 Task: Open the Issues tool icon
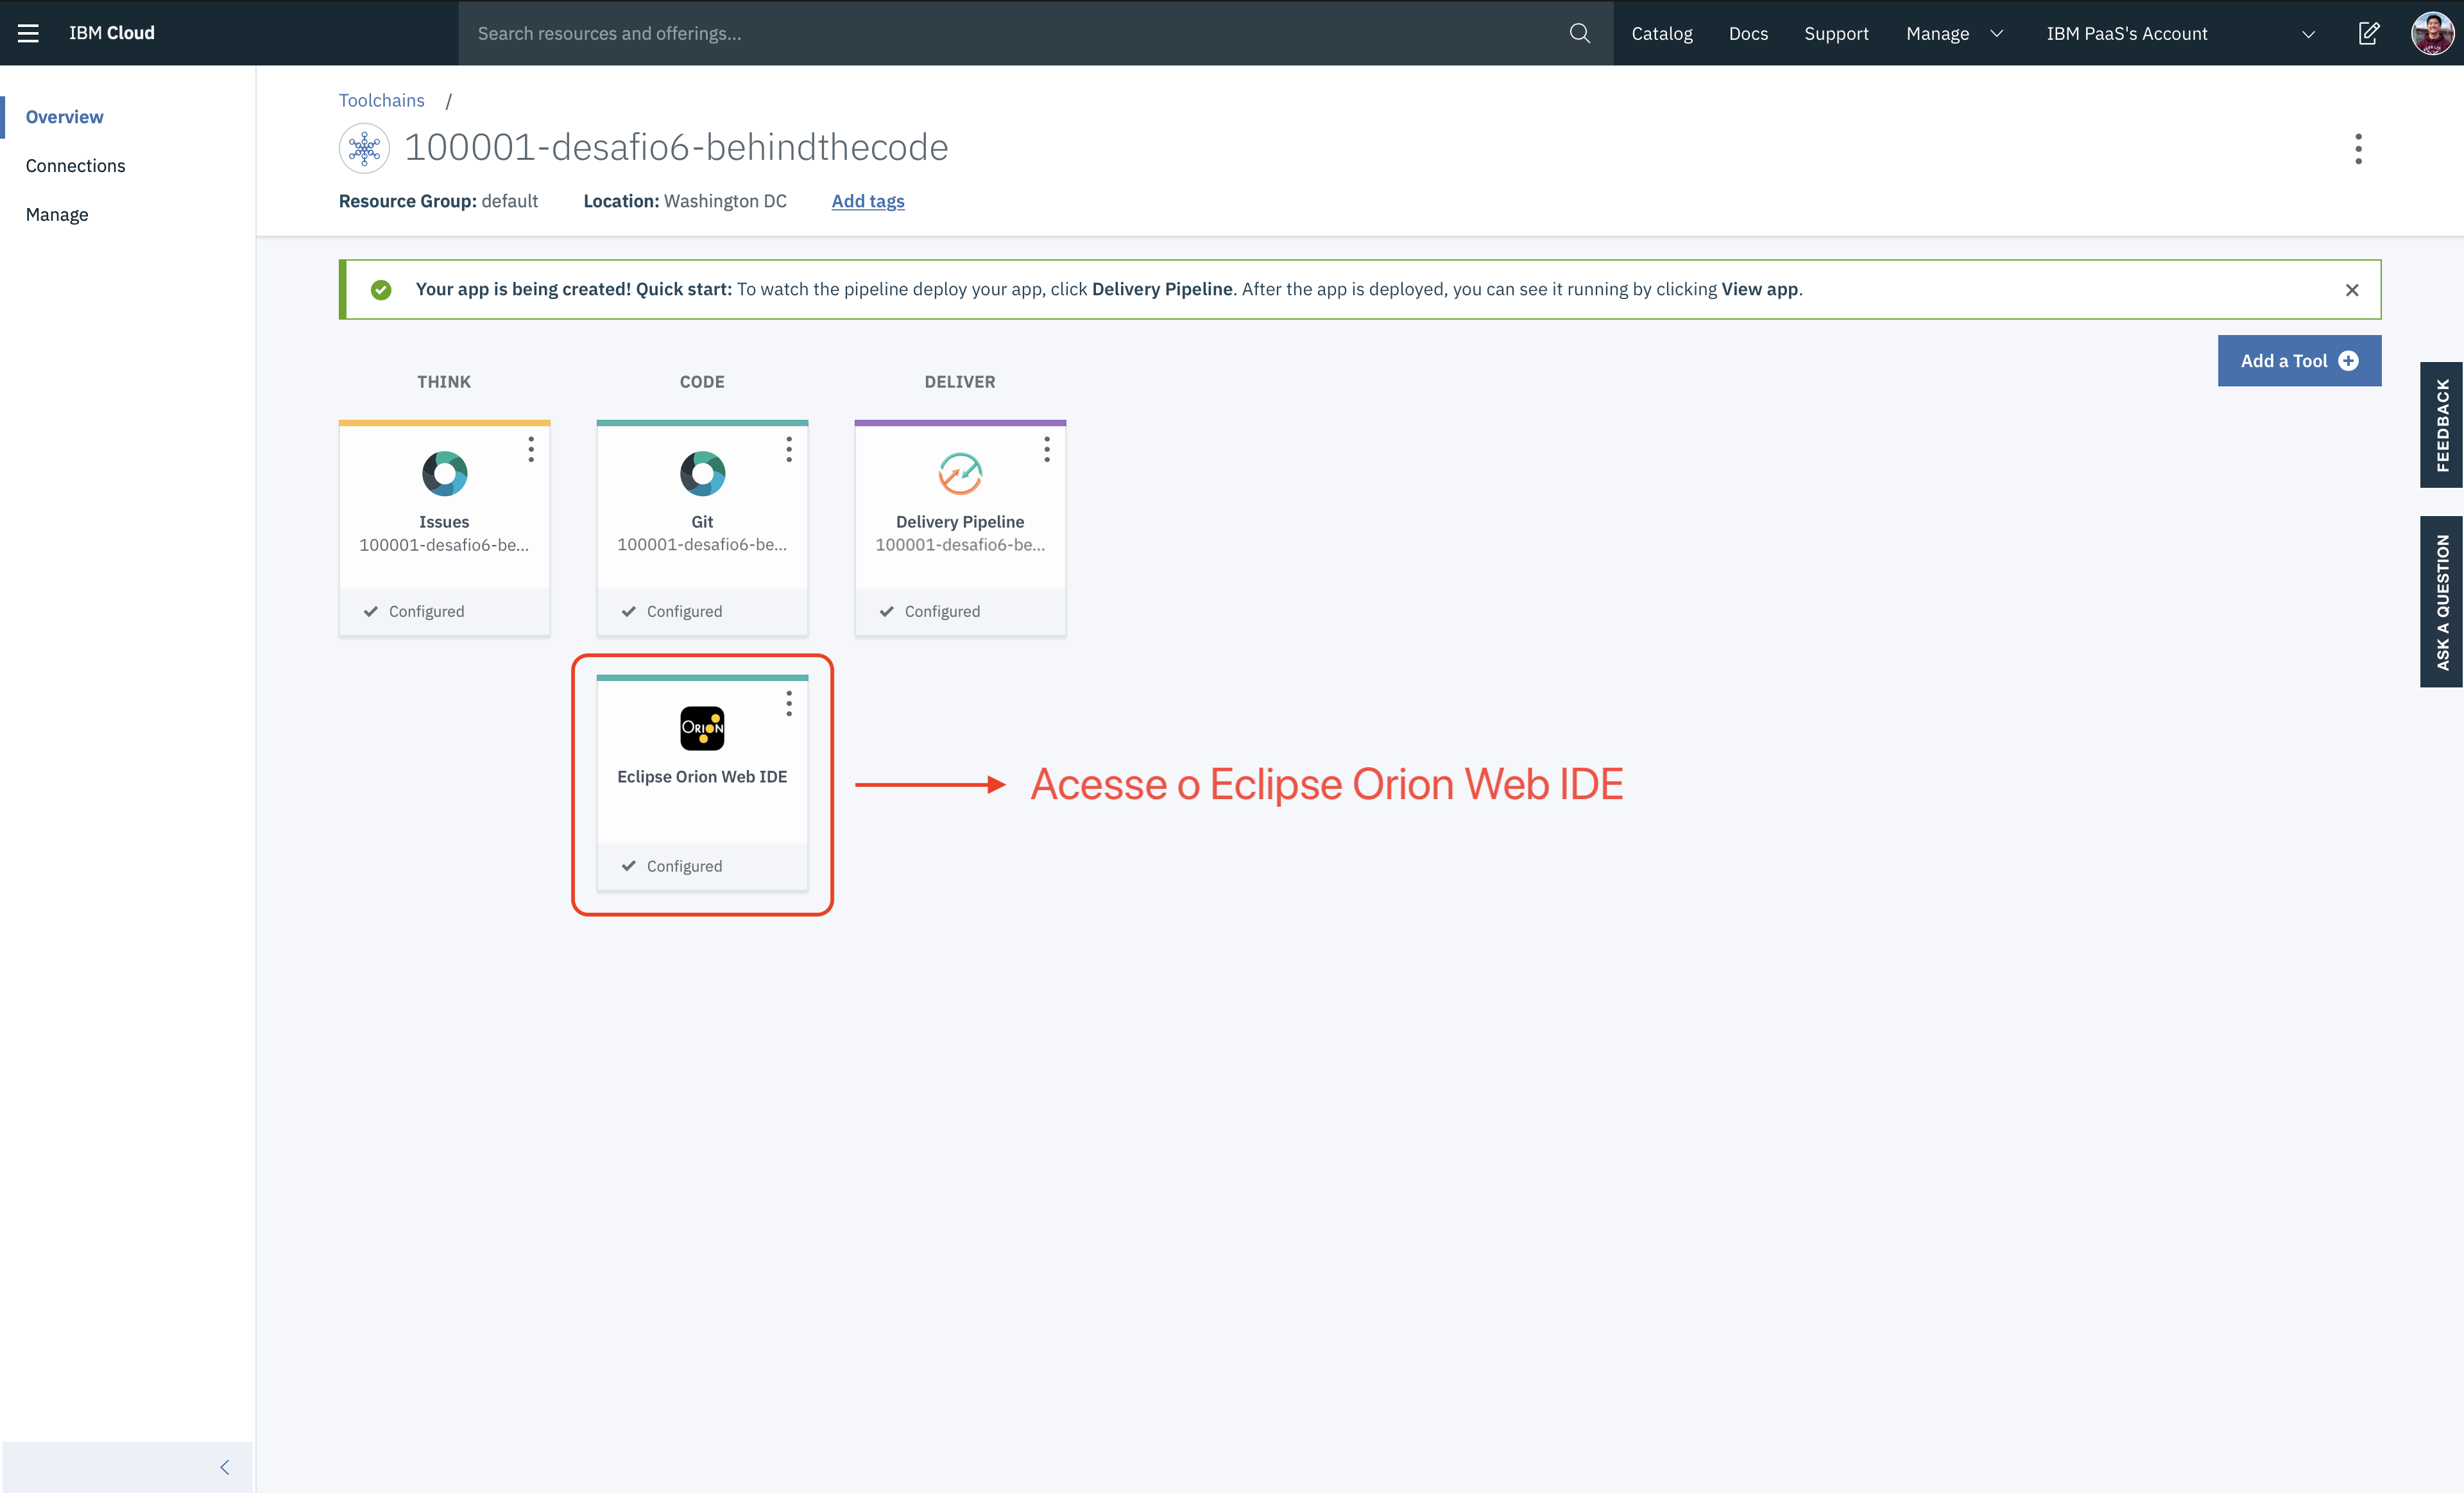[444, 474]
